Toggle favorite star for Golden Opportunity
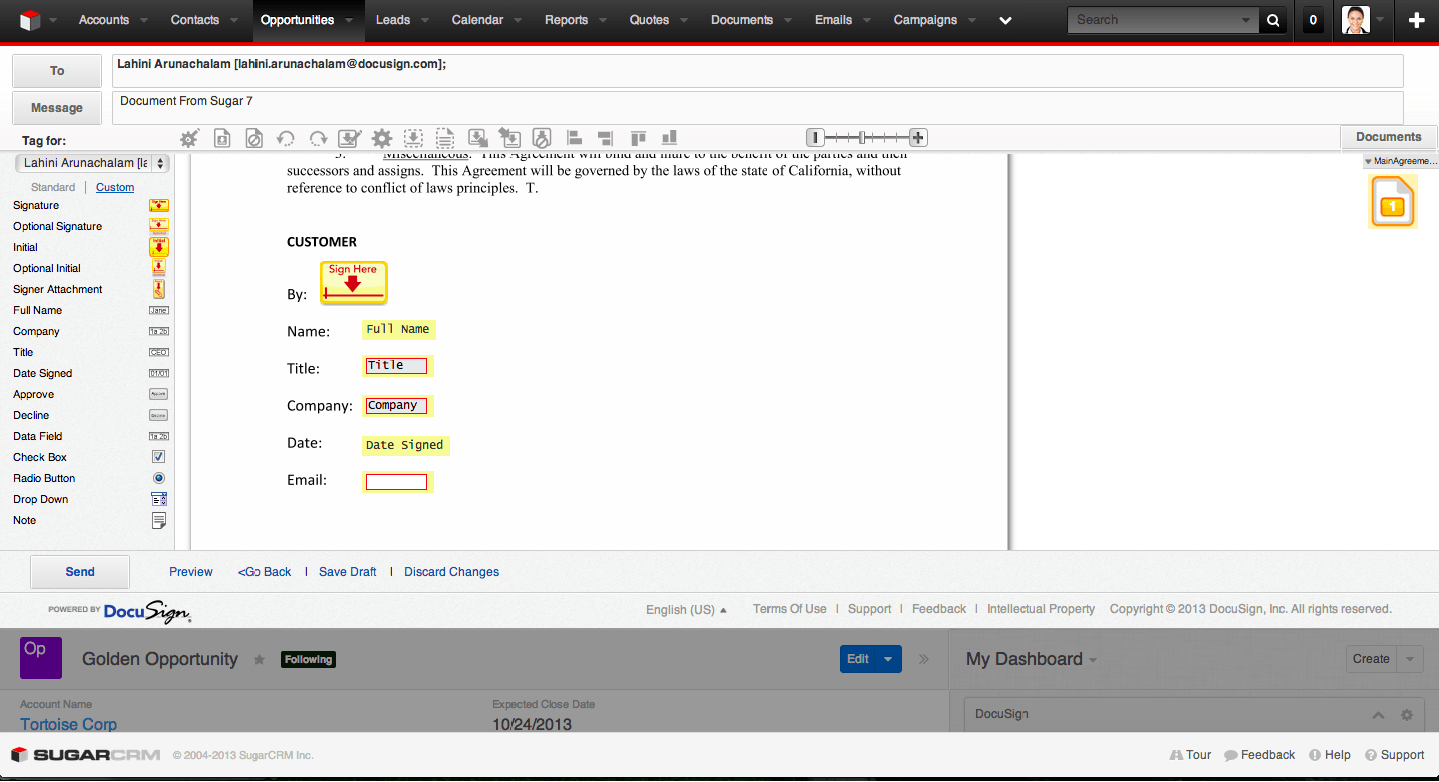Image resolution: width=1439 pixels, height=782 pixels. click(260, 659)
